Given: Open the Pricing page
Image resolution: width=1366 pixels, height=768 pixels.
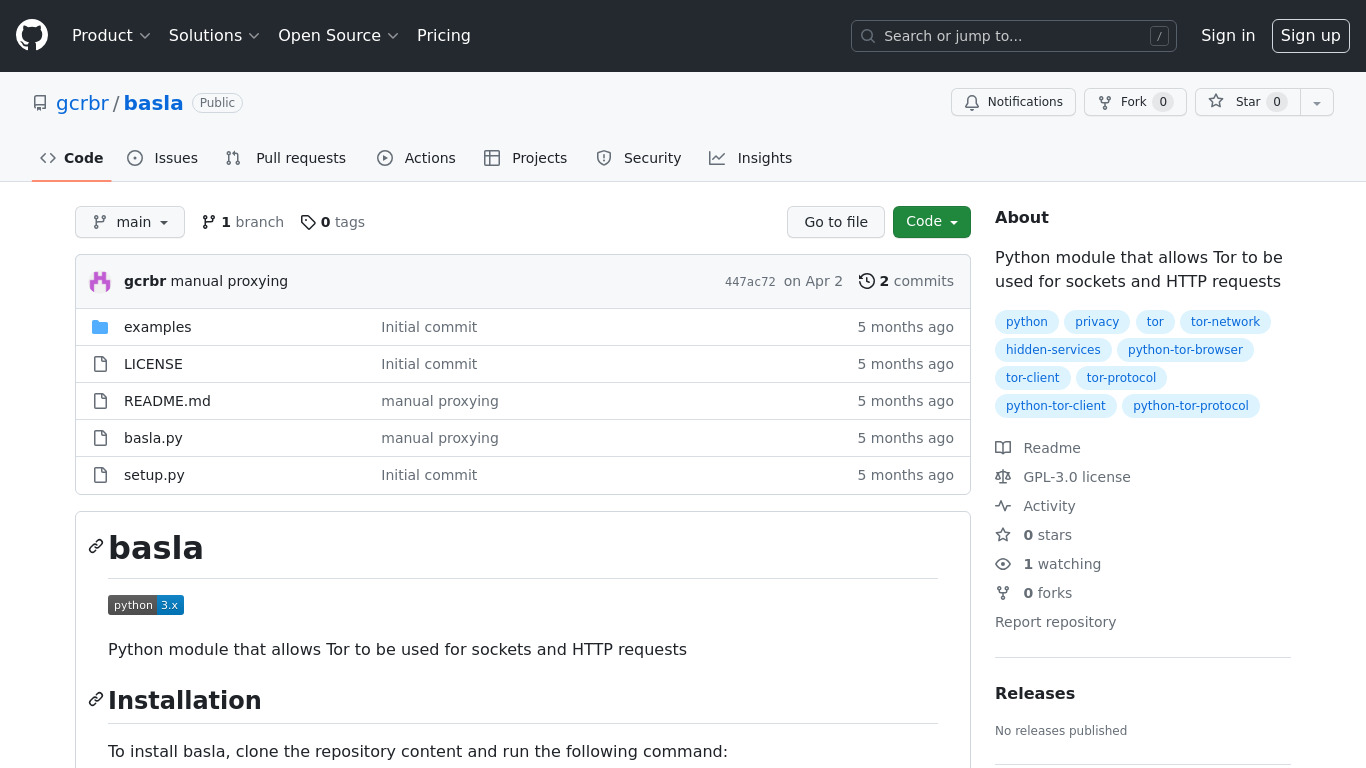Looking at the screenshot, I should [444, 35].
